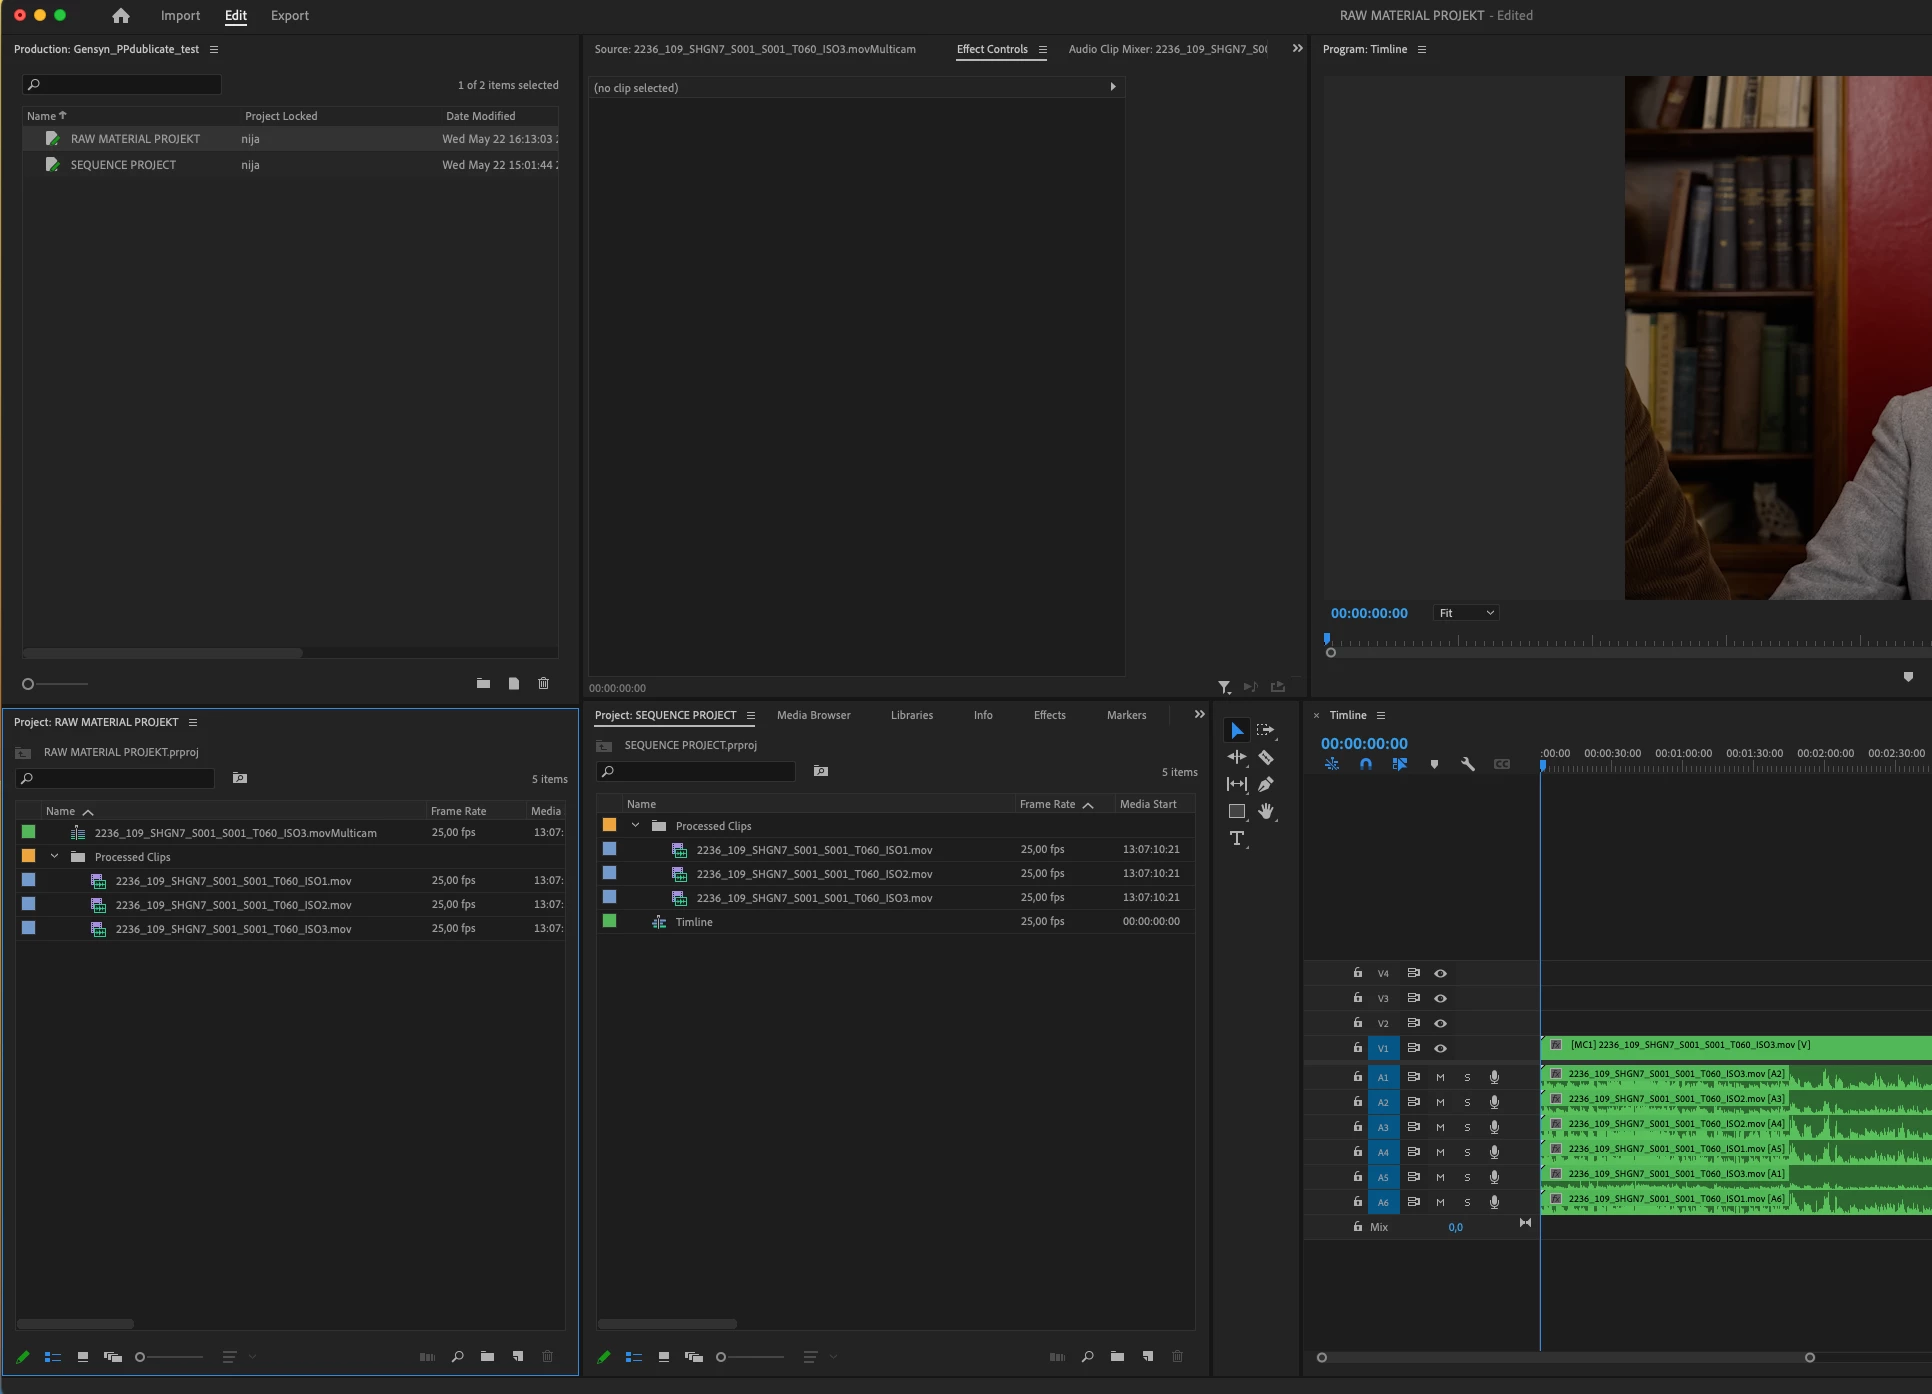This screenshot has width=1932, height=1394.
Task: Mute audio track A1
Action: [1440, 1077]
